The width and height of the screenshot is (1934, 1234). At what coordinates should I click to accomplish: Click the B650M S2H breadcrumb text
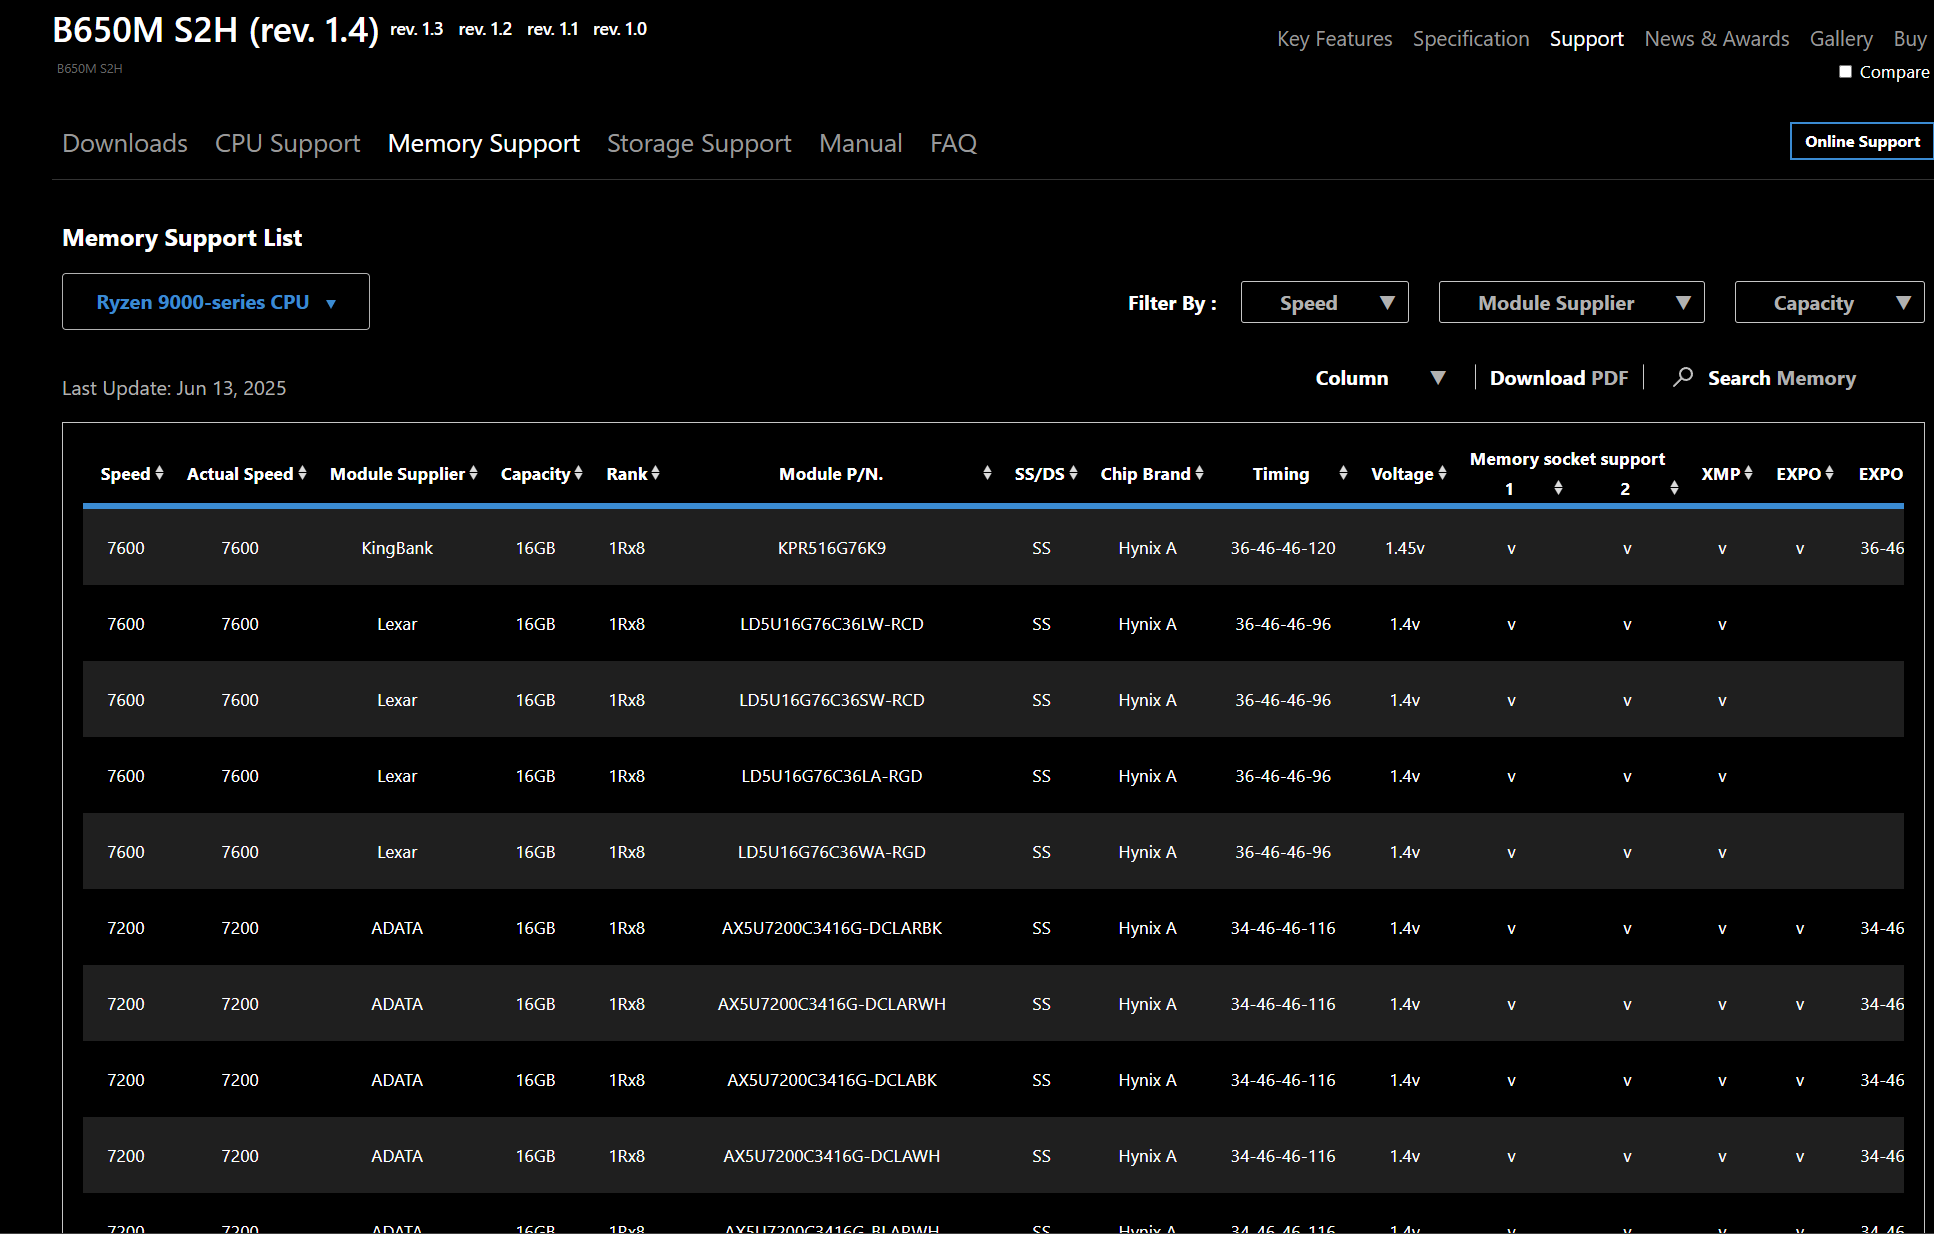pyautogui.click(x=90, y=69)
